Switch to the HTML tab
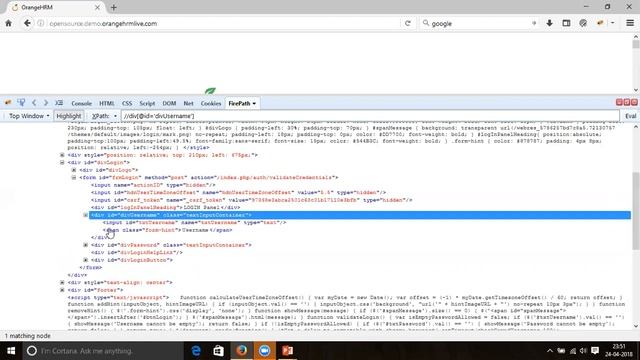The width and height of the screenshot is (640, 360). (107, 104)
